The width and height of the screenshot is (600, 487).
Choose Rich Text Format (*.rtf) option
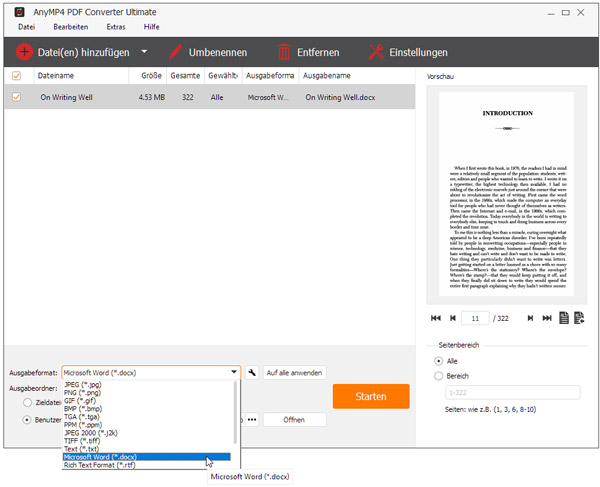tap(99, 465)
